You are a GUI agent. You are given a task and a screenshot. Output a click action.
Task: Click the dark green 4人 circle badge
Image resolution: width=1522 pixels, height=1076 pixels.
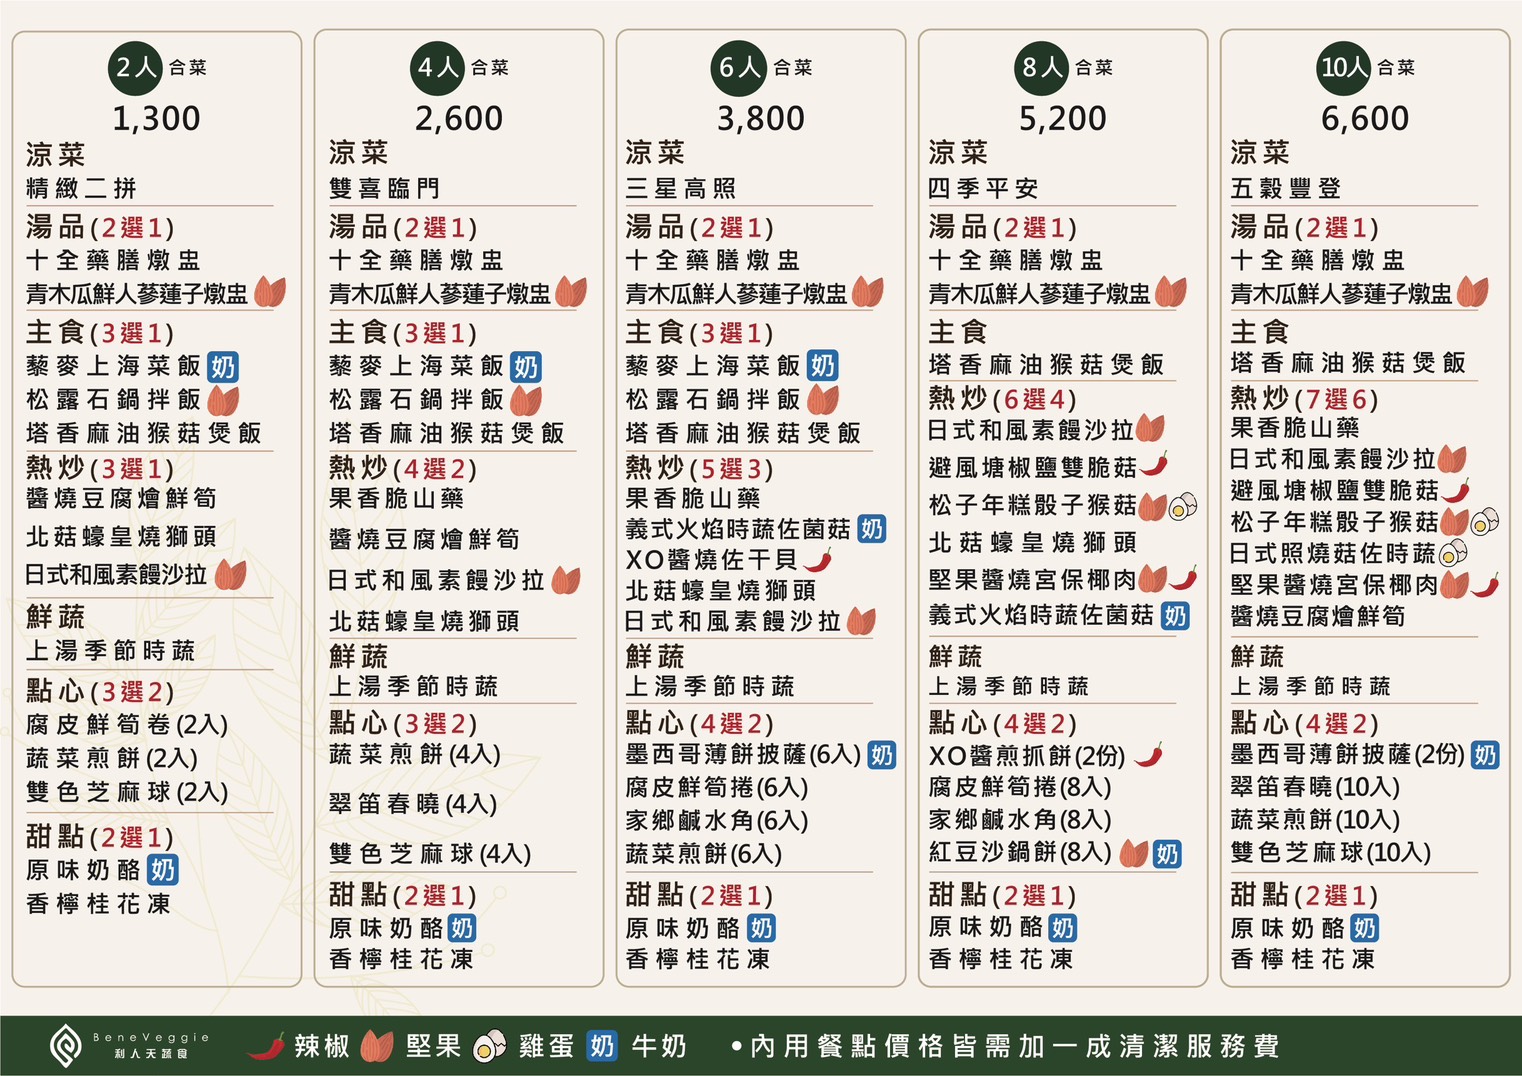(438, 68)
